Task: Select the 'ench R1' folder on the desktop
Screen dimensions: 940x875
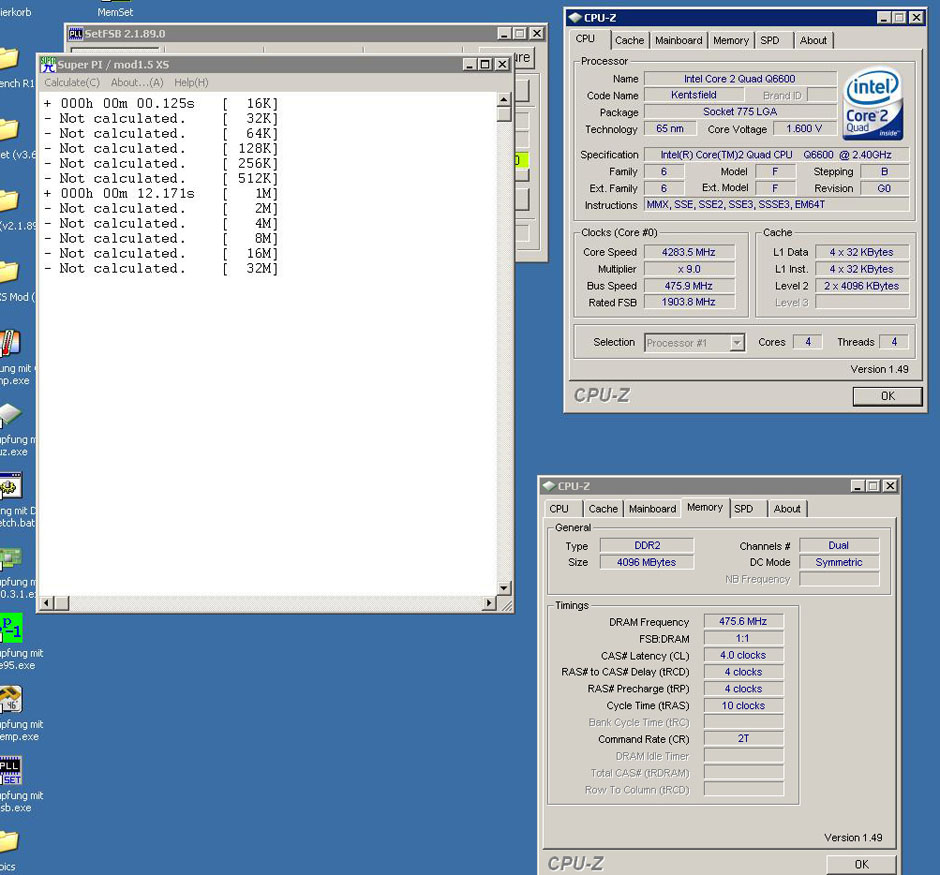Action: point(9,59)
